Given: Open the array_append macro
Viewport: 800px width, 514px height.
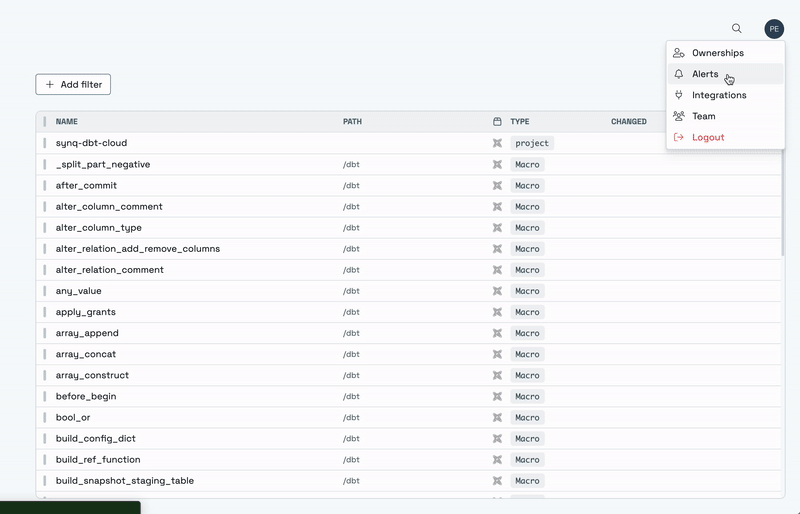Looking at the screenshot, I should pos(87,333).
